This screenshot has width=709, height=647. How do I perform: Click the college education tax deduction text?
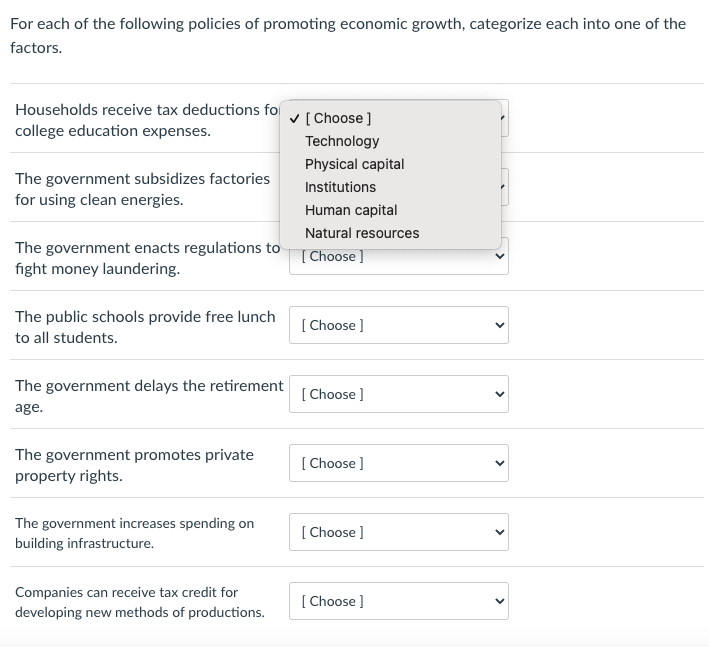(x=140, y=120)
